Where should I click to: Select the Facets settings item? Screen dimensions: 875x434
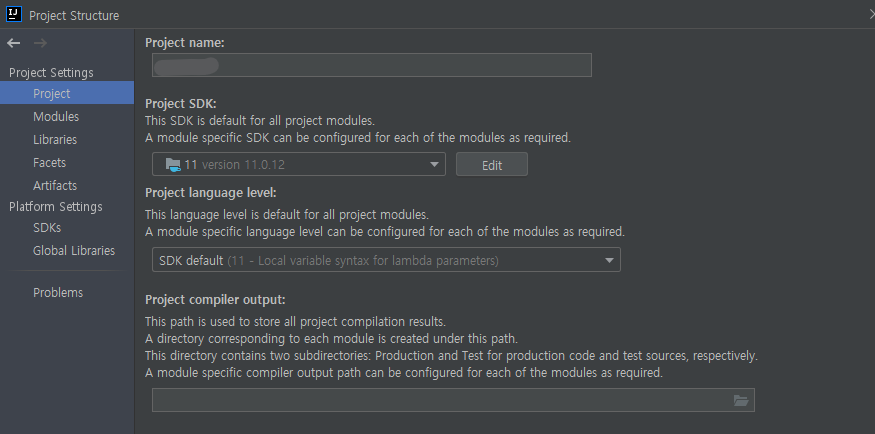point(49,162)
